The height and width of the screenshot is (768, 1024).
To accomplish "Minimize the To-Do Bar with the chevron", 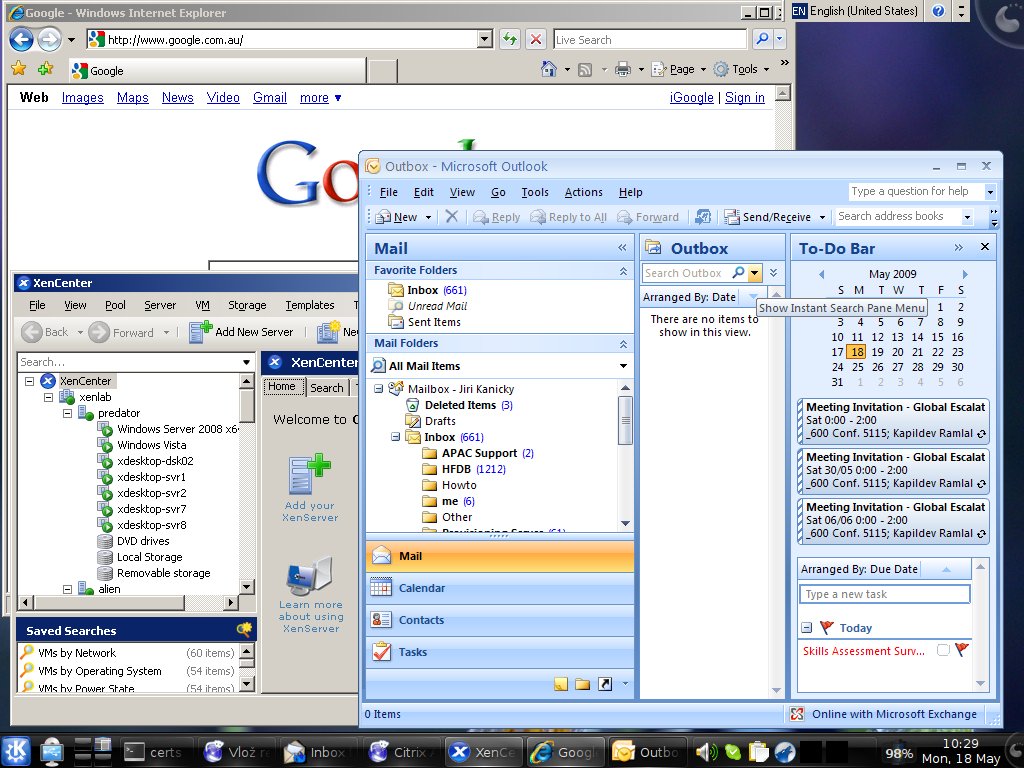I will click(958, 248).
